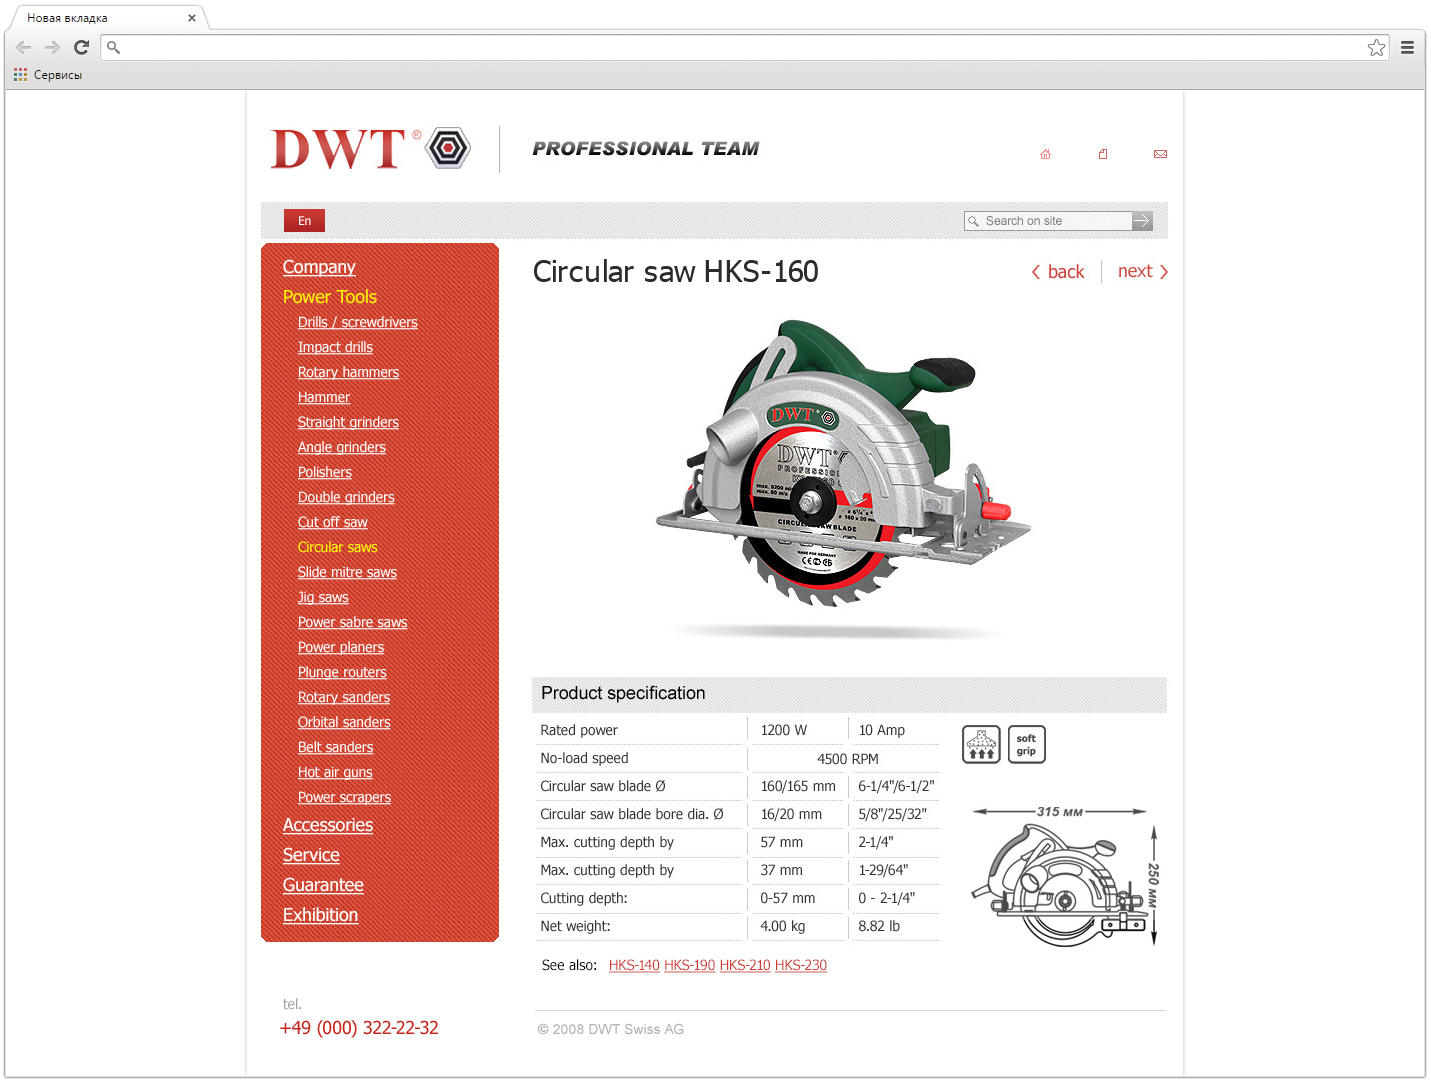Open Impact drills category
The width and height of the screenshot is (1431, 1084).
335,347
